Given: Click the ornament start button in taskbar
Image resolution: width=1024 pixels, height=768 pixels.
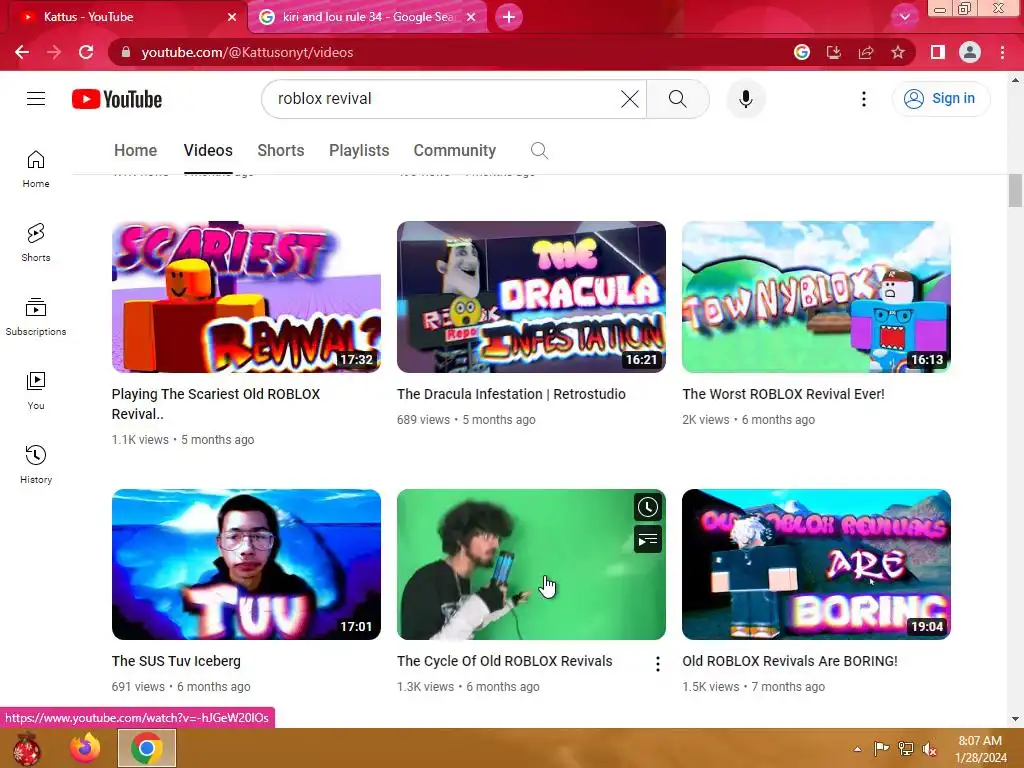Looking at the screenshot, I should click(x=26, y=748).
